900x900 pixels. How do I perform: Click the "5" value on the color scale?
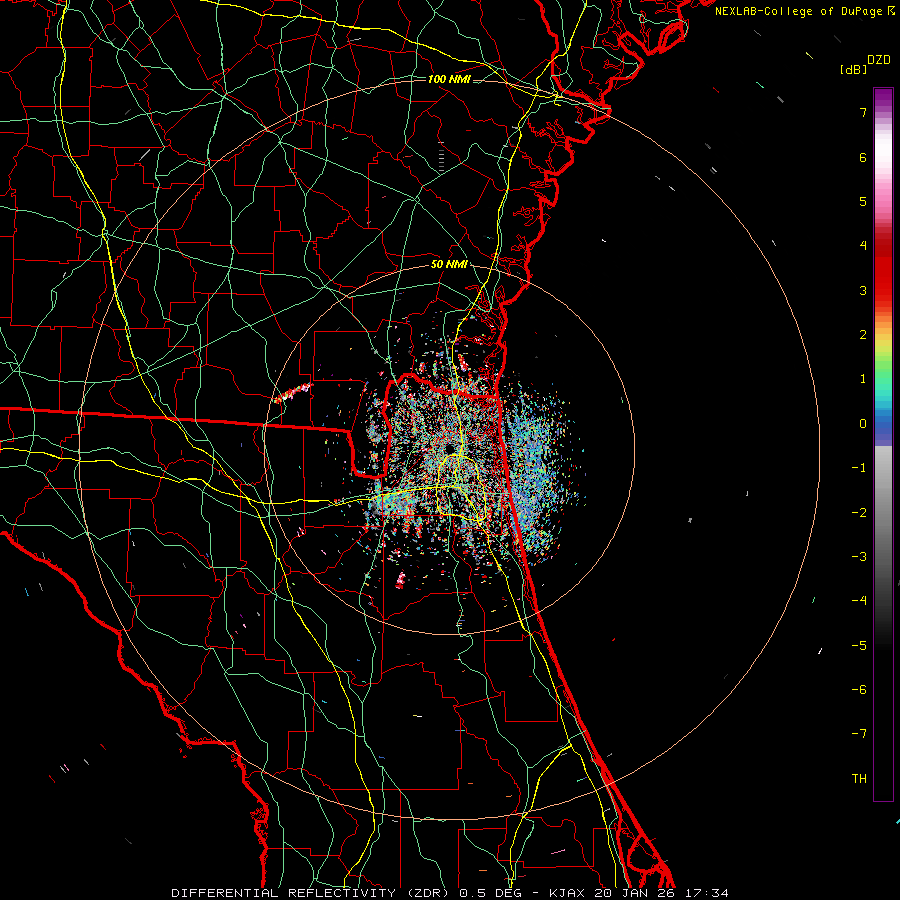tap(863, 201)
